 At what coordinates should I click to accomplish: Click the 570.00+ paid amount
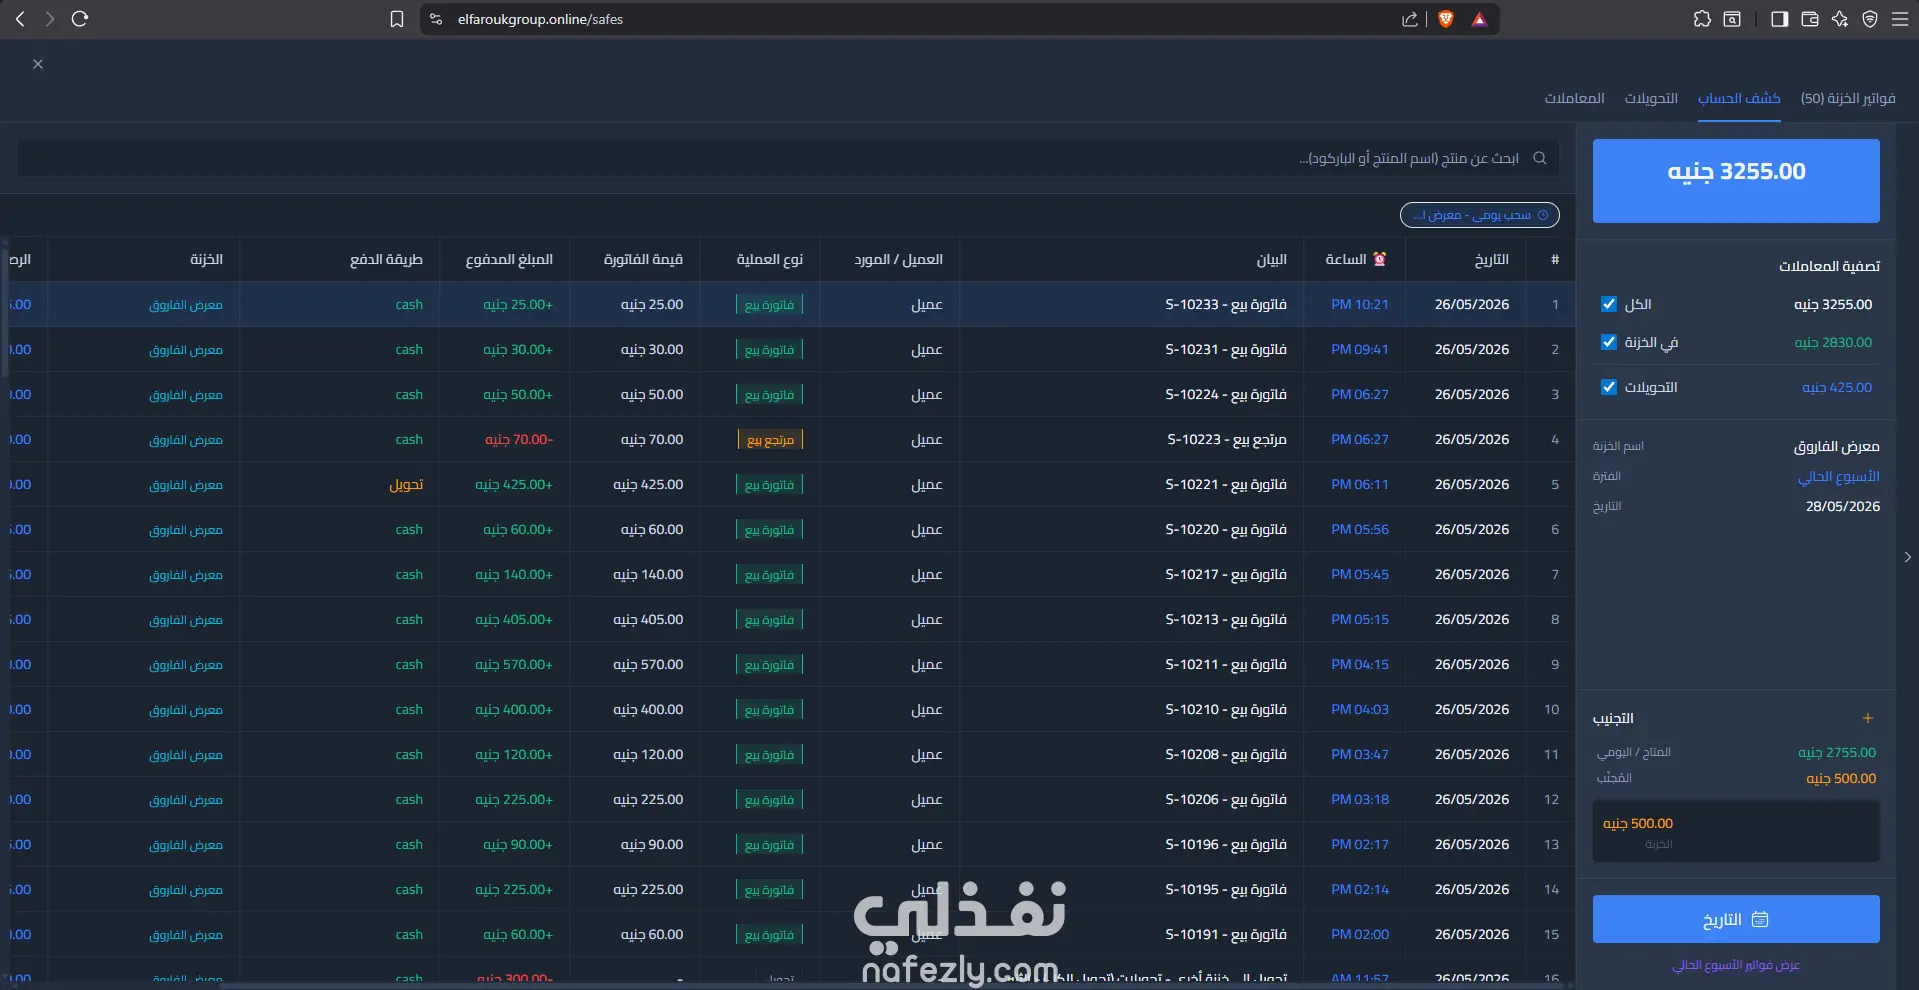tap(514, 664)
